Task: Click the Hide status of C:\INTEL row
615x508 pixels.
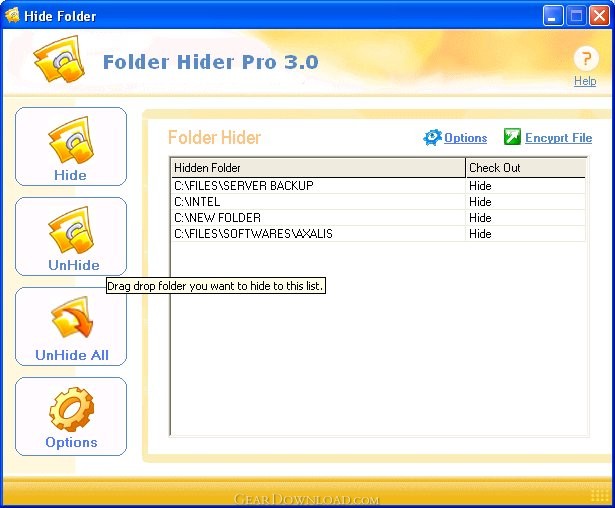Action: 480,202
